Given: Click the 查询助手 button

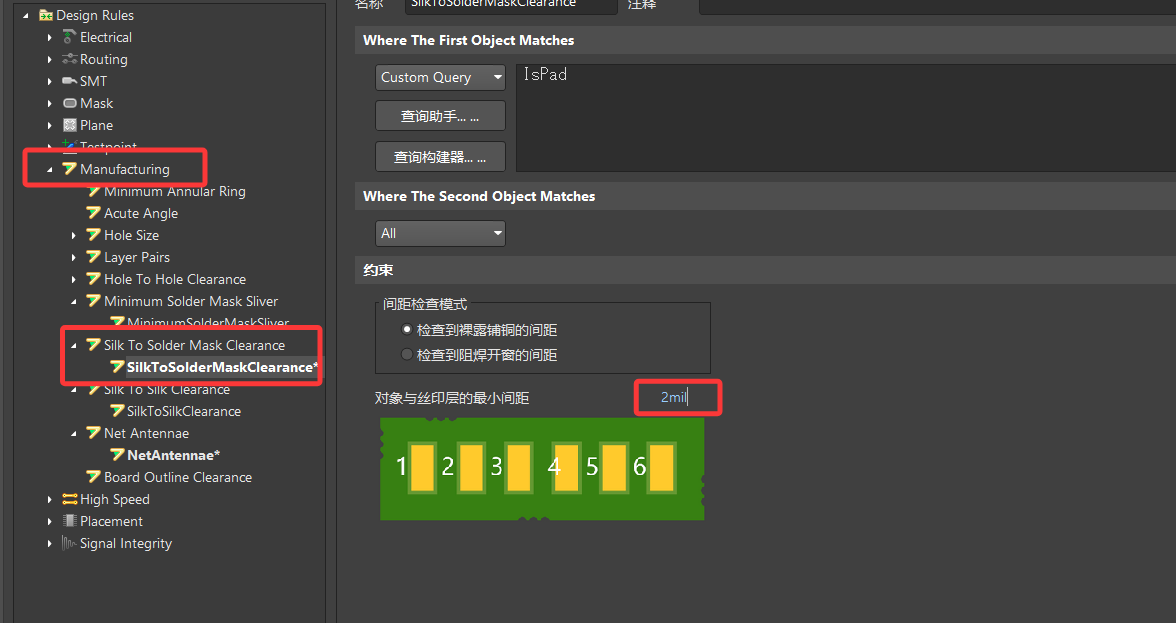Looking at the screenshot, I should click(440, 116).
